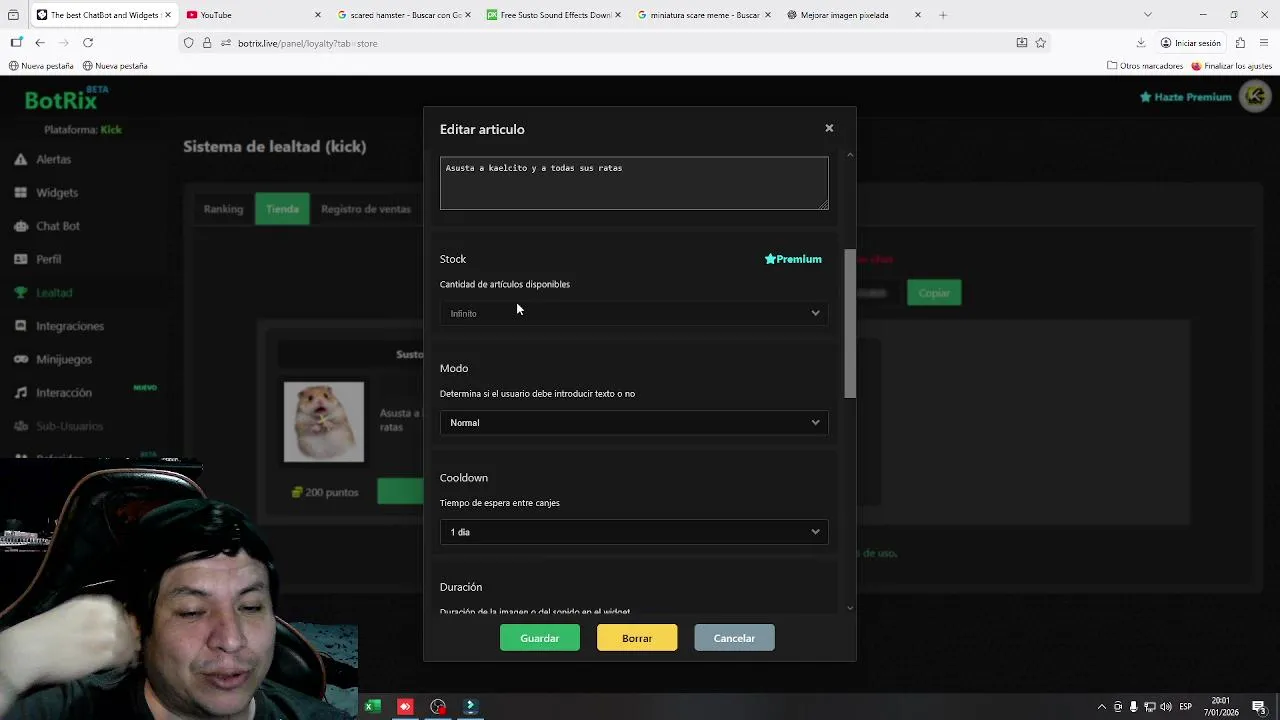Open the browser hamburger menu
The image size is (1280, 720).
point(1265,43)
